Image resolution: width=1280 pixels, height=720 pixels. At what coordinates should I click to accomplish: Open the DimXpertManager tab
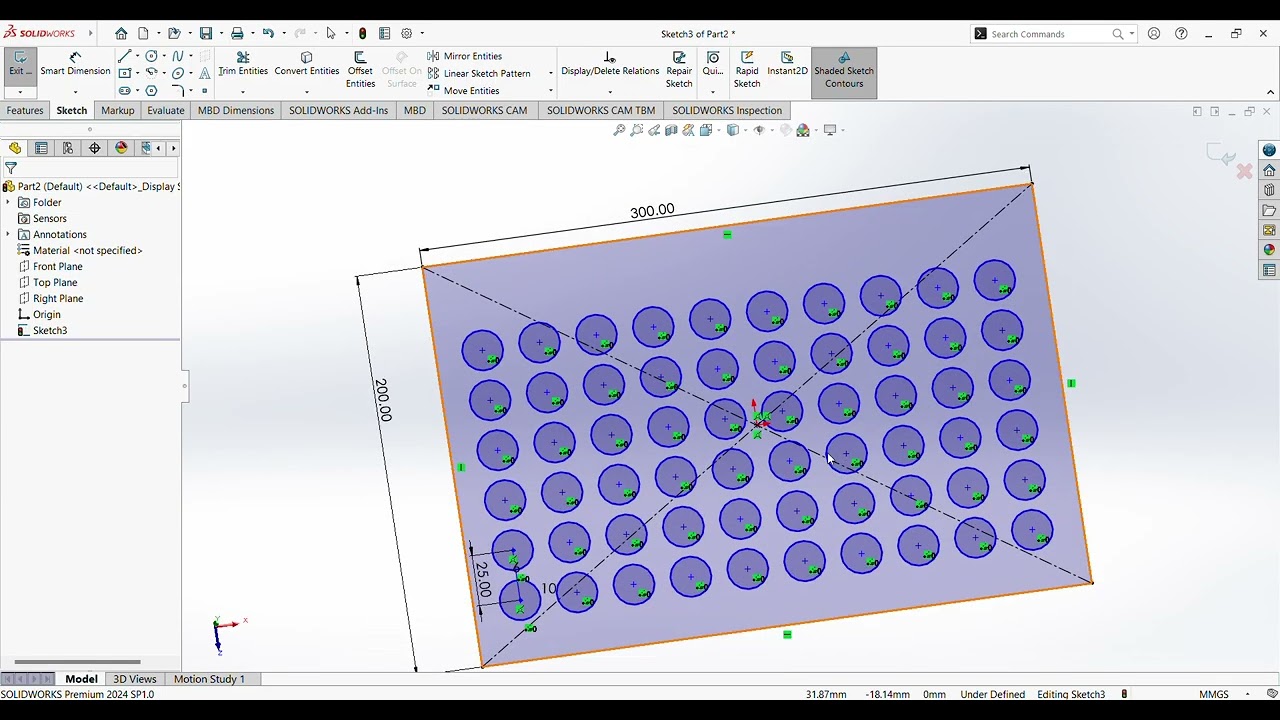(95, 148)
